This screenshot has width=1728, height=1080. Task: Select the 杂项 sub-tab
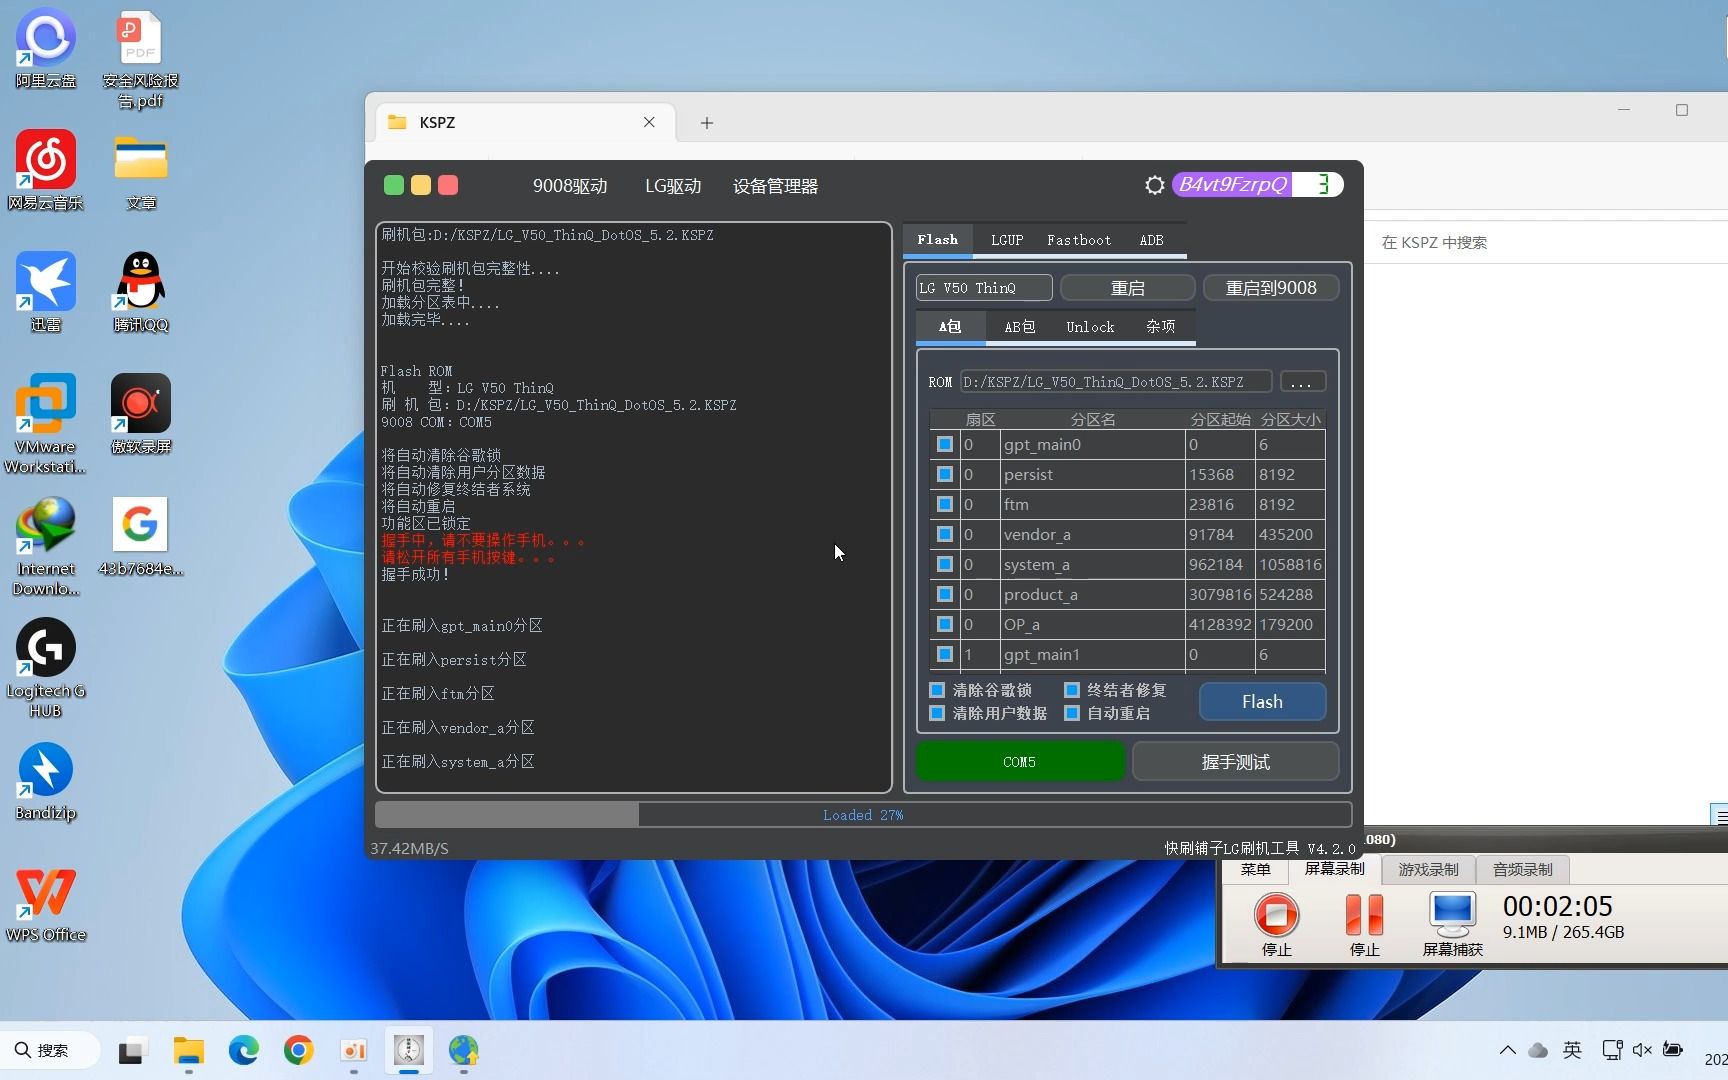(1161, 327)
